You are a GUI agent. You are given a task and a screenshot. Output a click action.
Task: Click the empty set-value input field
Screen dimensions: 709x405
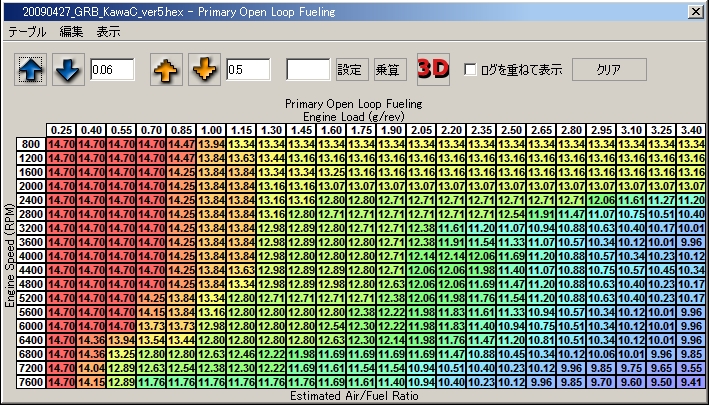308,70
